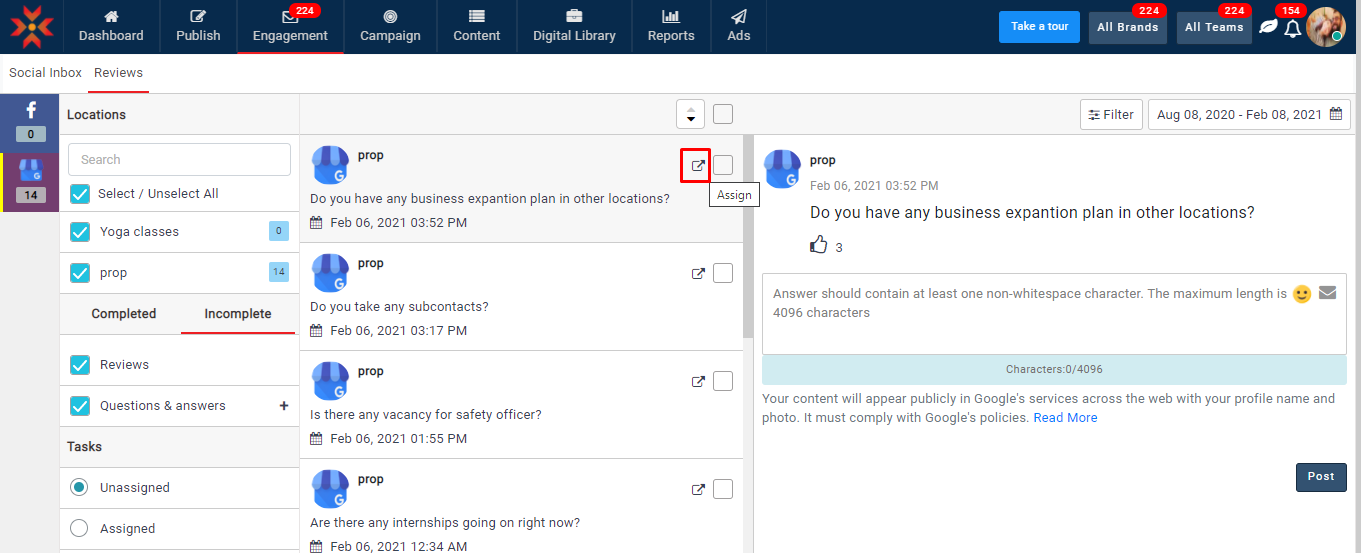Select the Facebook channel in sidebar
This screenshot has height=553, width=1361.
click(x=31, y=119)
